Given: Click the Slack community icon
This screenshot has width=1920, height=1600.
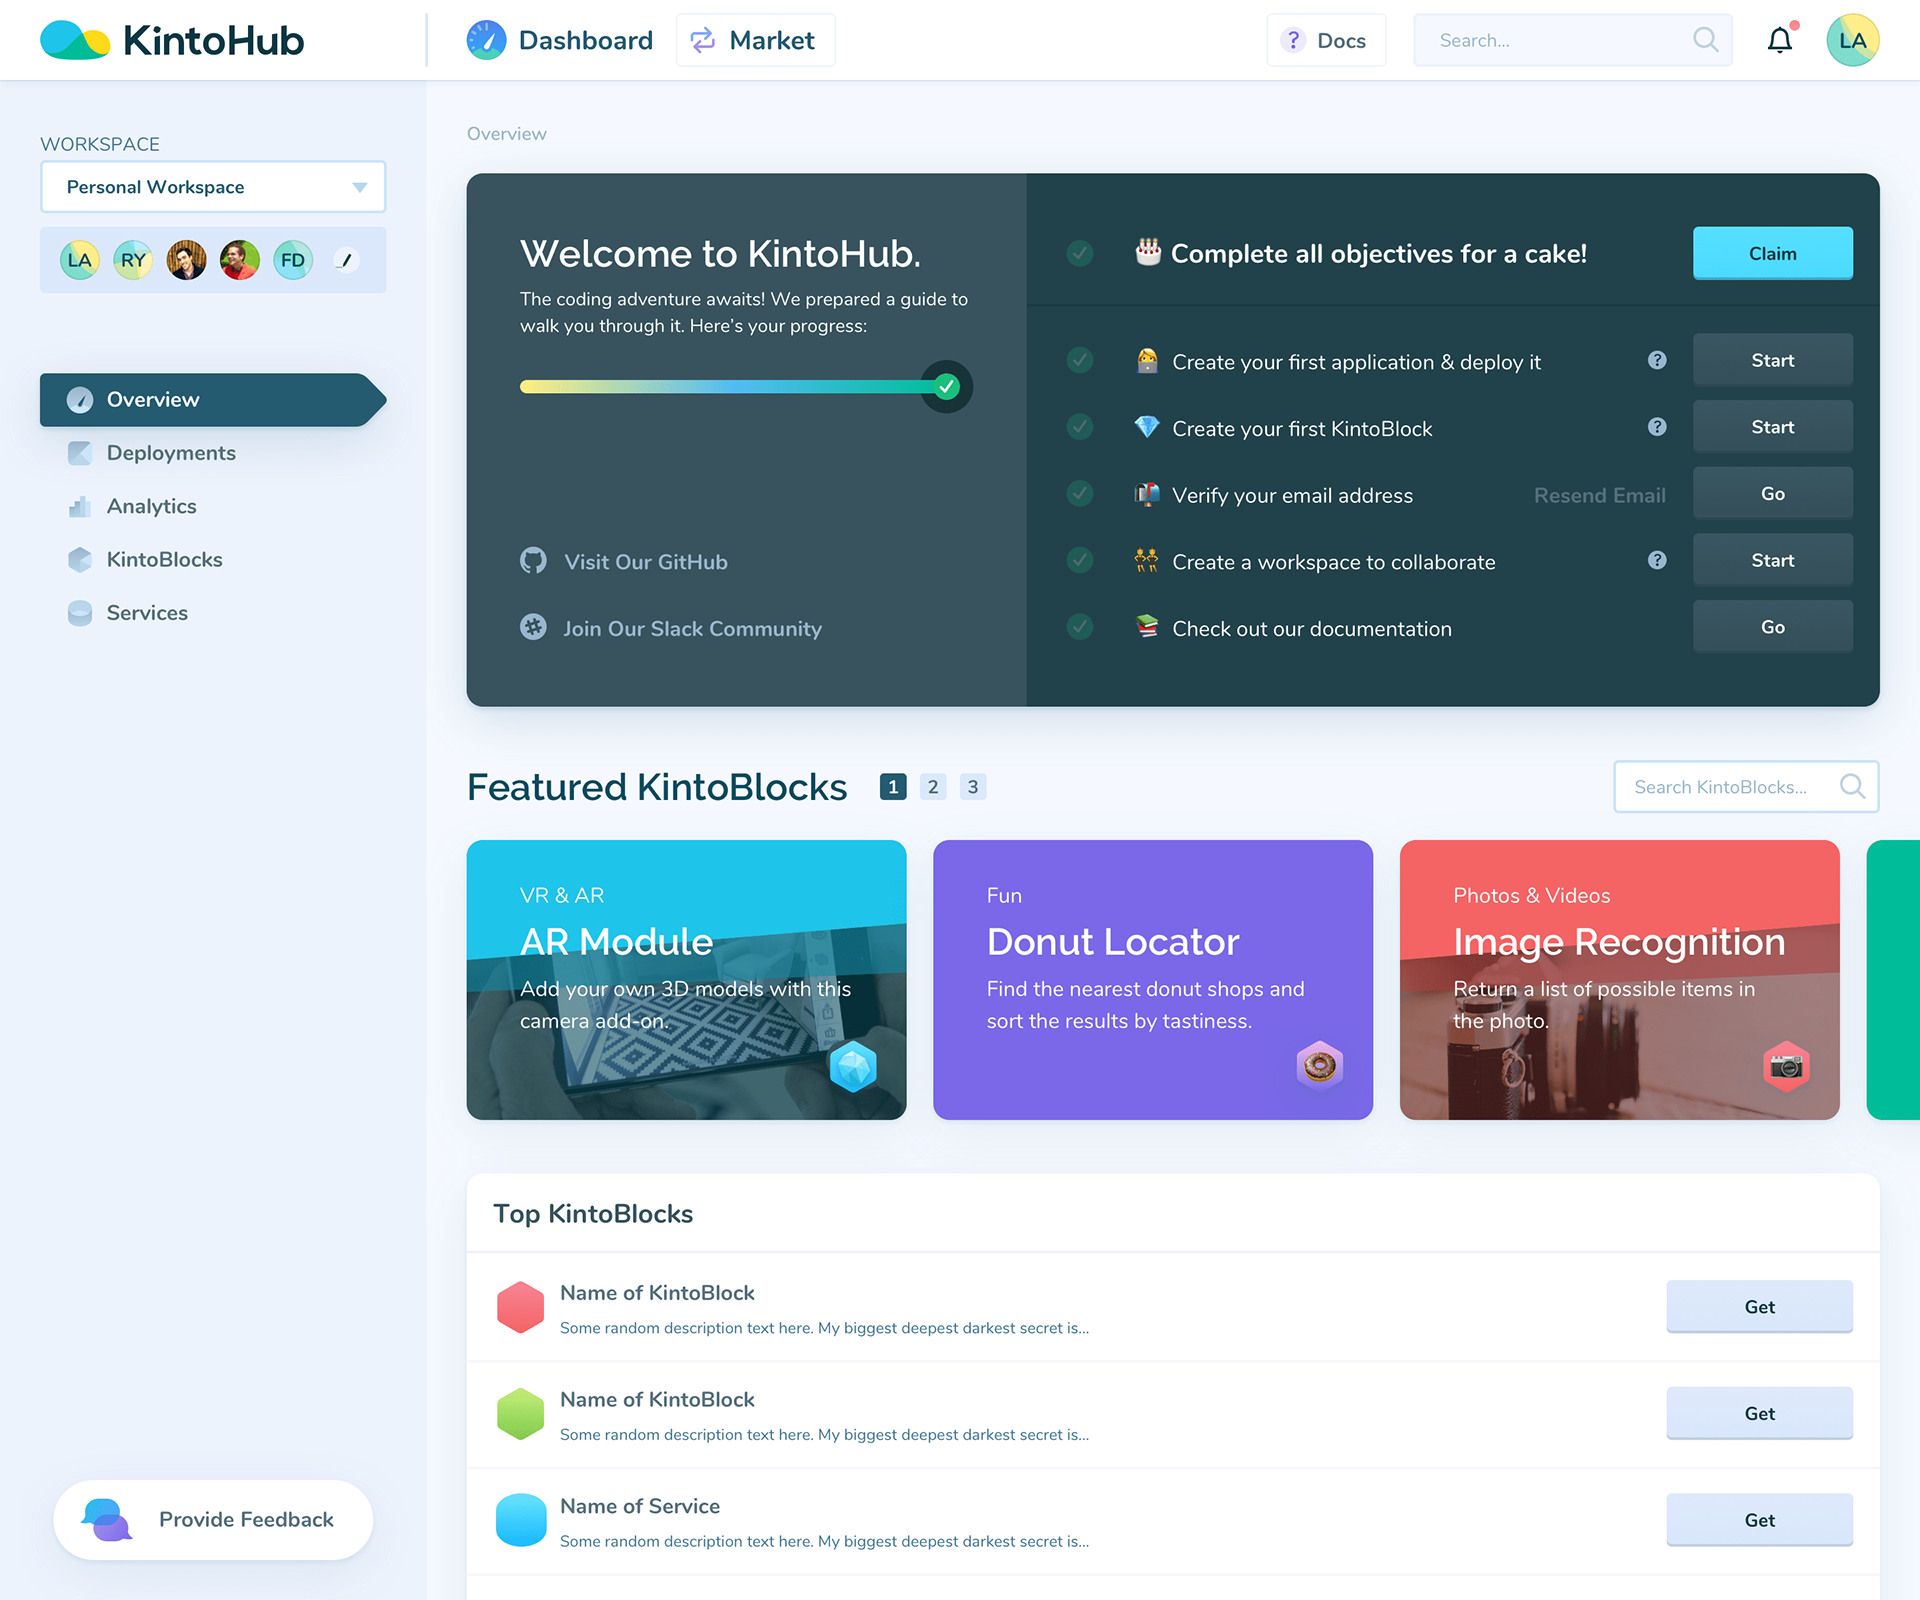Looking at the screenshot, I should (533, 627).
